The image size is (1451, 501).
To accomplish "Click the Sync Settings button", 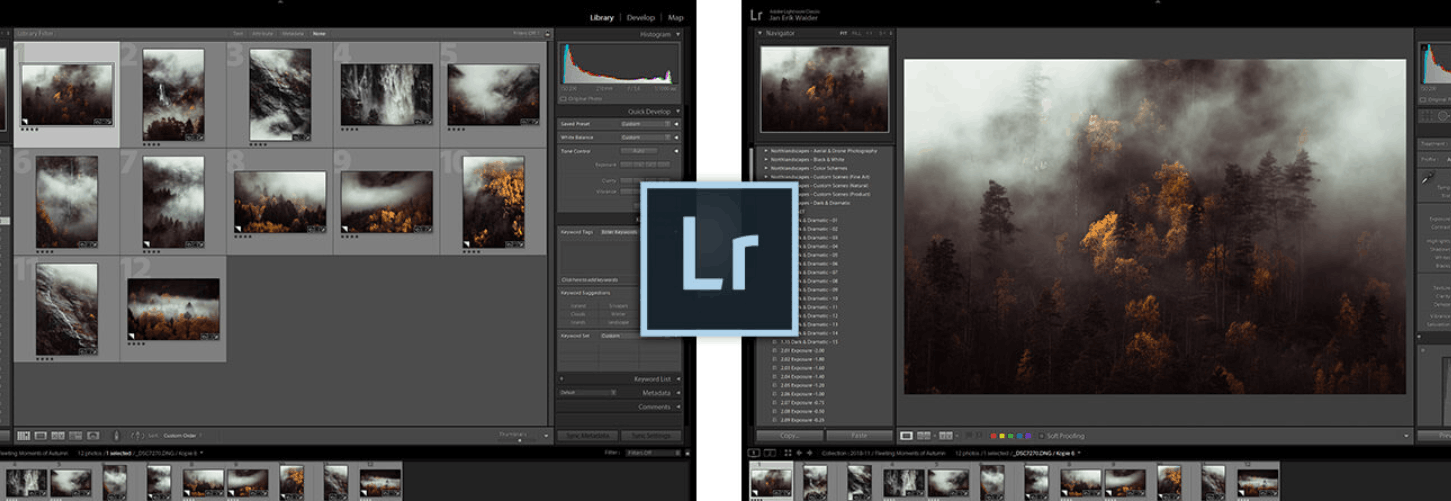I will point(651,436).
